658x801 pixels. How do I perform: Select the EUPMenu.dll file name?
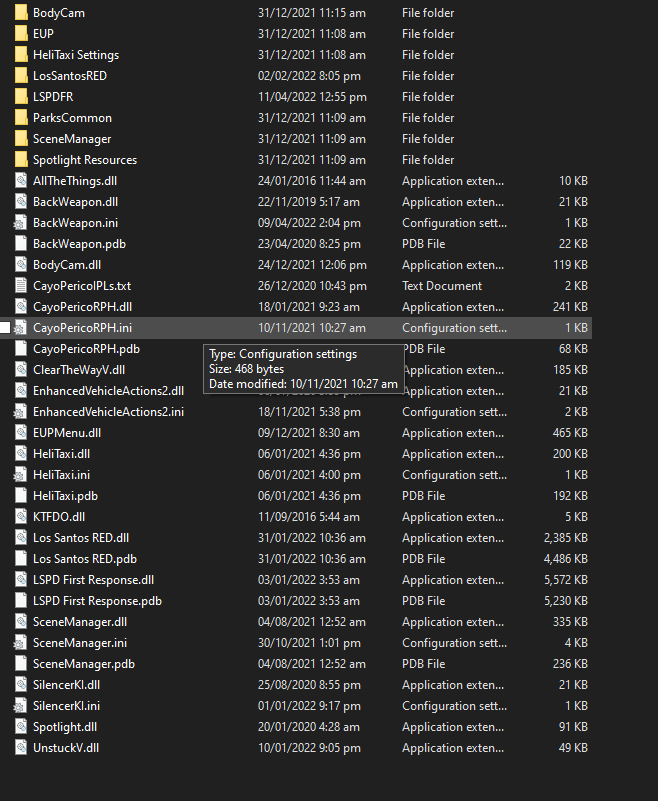pyautogui.click(x=67, y=433)
